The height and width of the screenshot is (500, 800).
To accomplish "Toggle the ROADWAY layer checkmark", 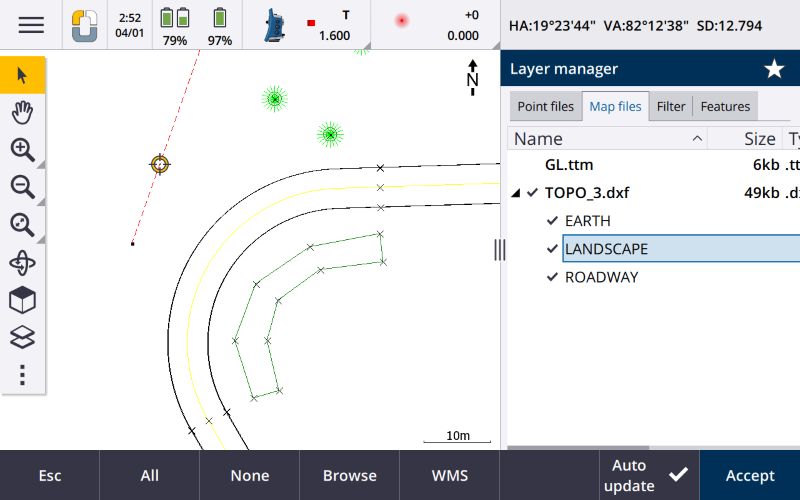I will 552,277.
